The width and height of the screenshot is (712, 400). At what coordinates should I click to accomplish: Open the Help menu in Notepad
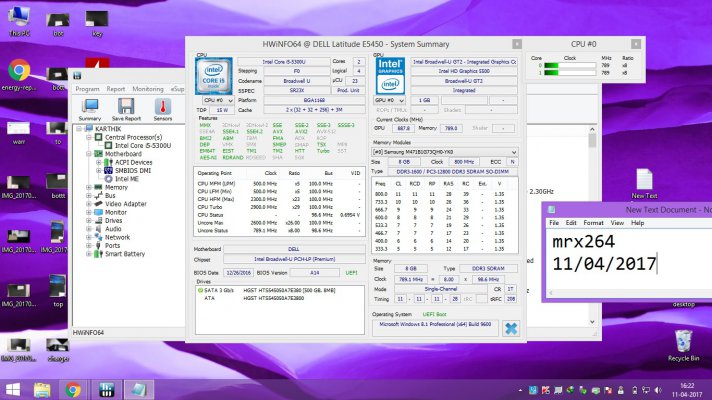point(637,223)
